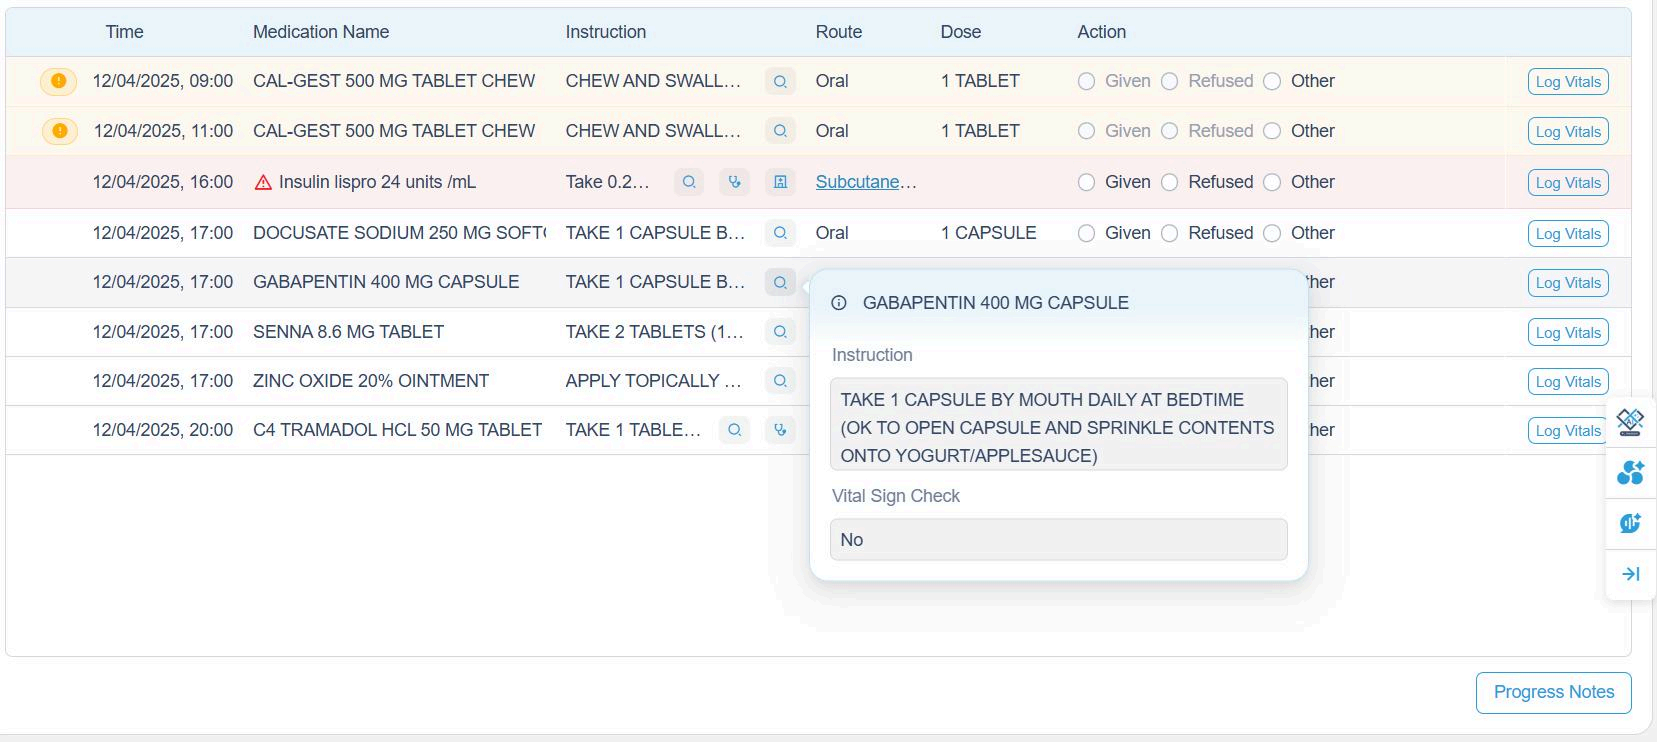Mark Insulin lispro as Given

(x=1086, y=182)
